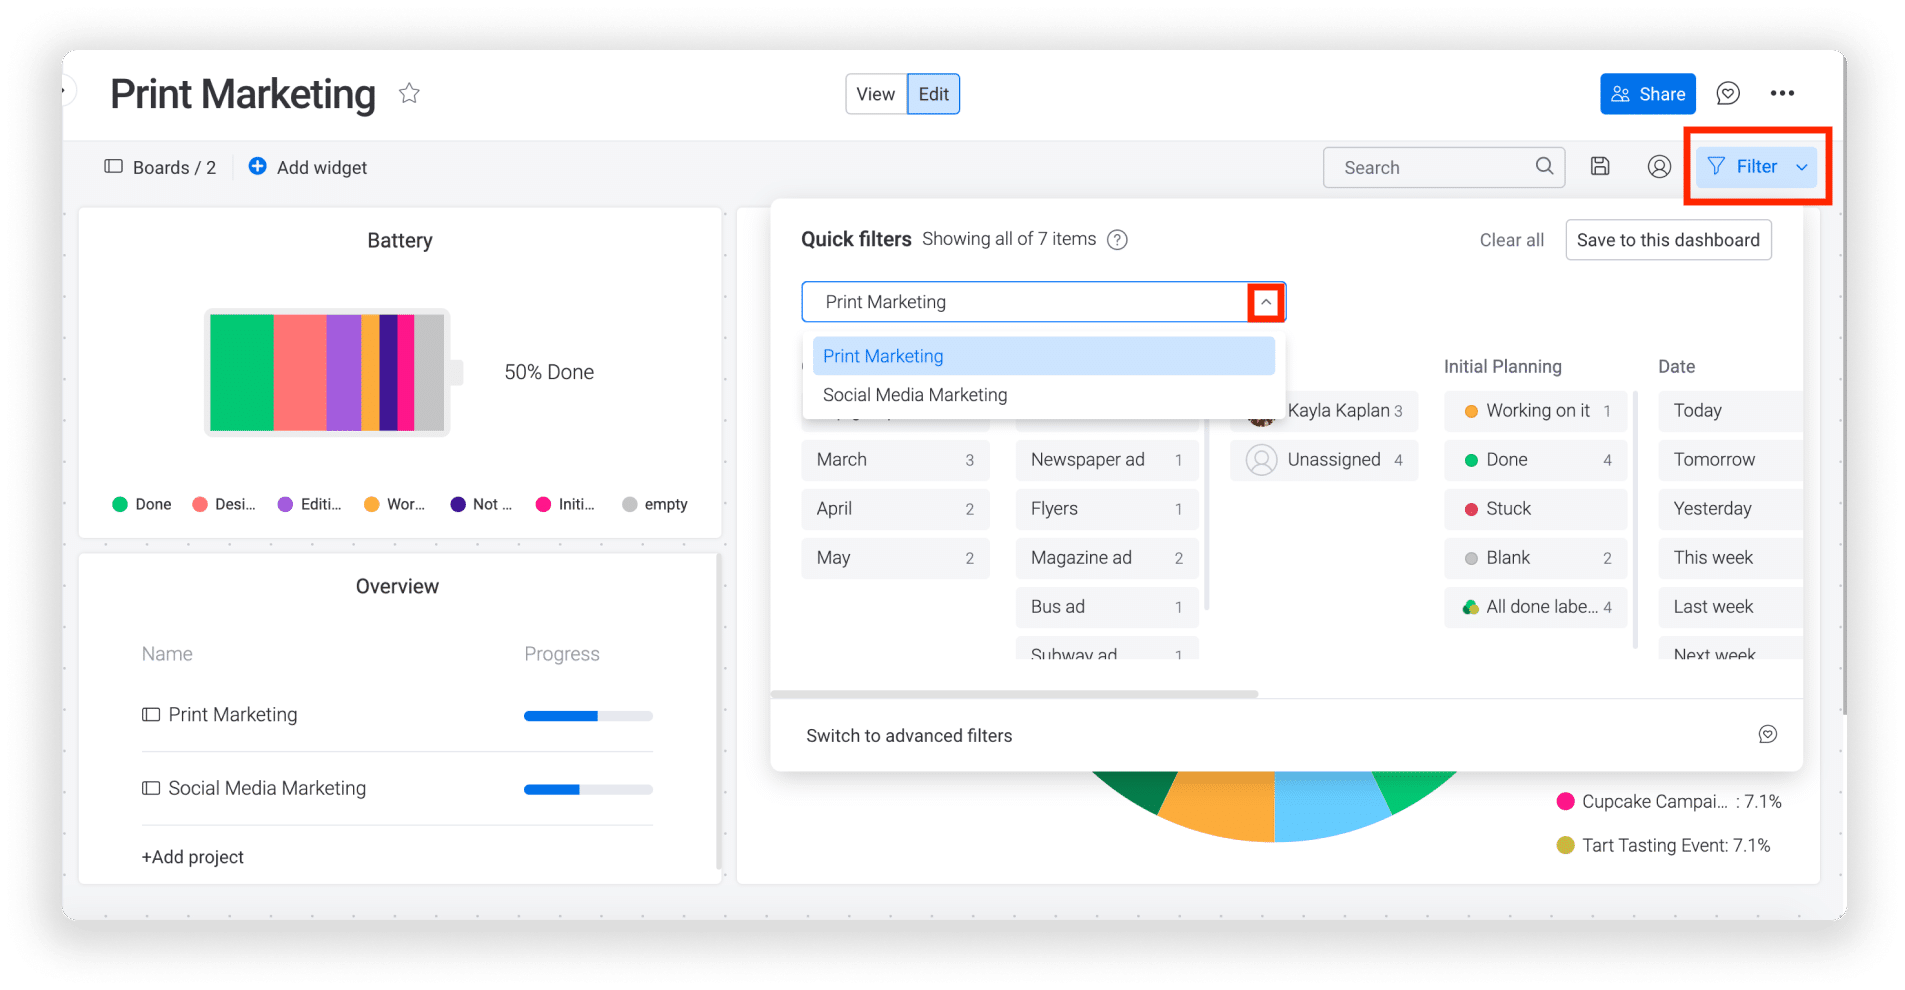Star the Print Marketing dashboard as favorite
The image size is (1905, 990).
(x=409, y=93)
